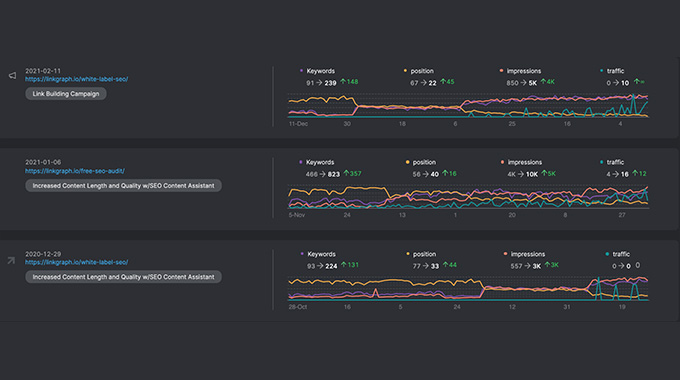Image resolution: width=680 pixels, height=380 pixels.
Task: Click yellow position legend dot in 2020-12-29 row
Action: point(408,254)
